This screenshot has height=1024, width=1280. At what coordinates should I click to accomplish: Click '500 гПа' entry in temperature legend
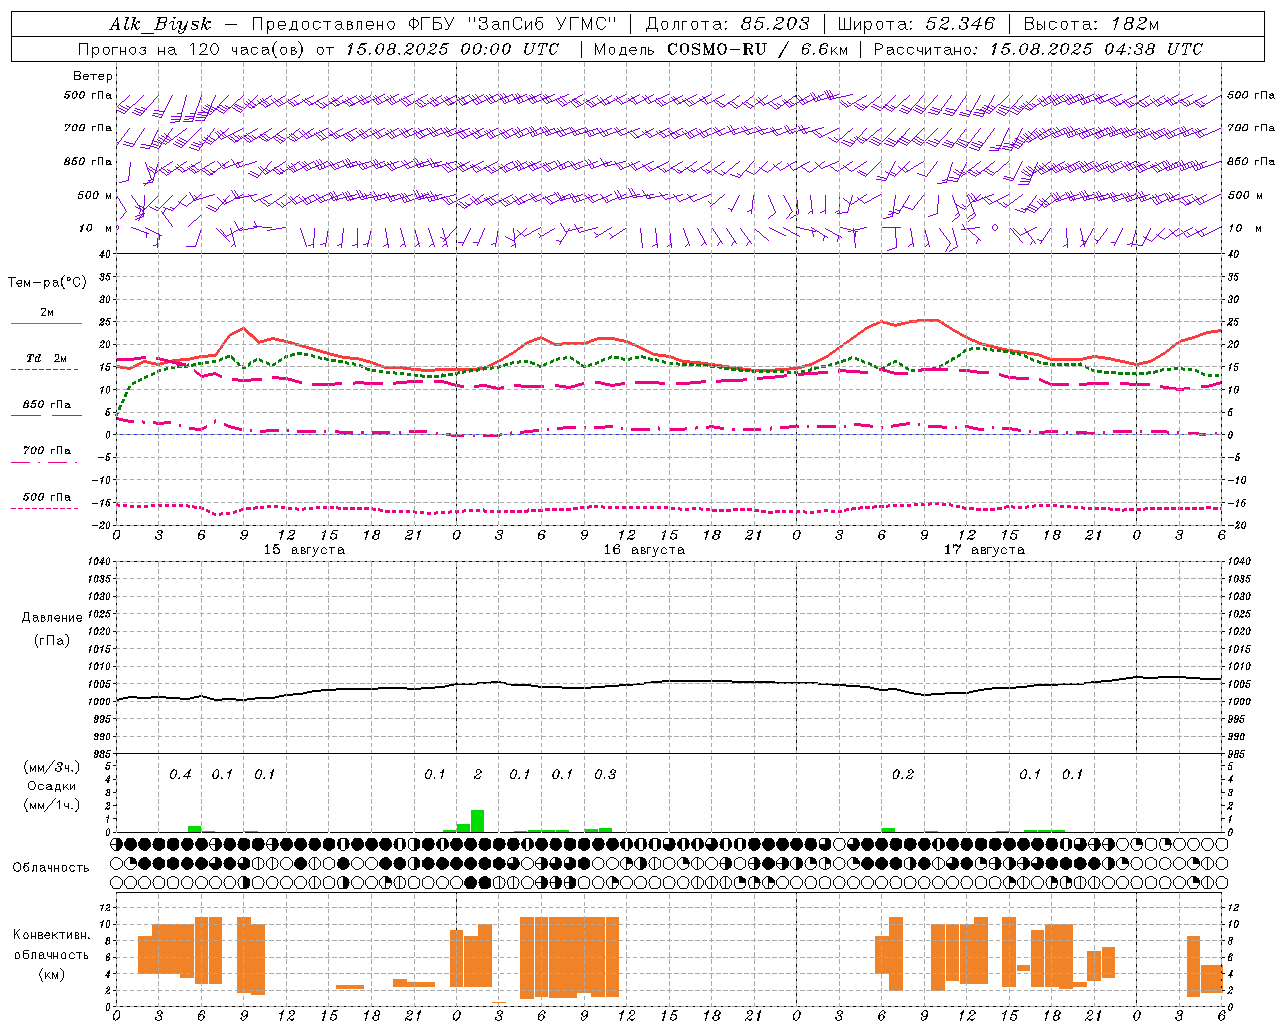[x=47, y=497]
